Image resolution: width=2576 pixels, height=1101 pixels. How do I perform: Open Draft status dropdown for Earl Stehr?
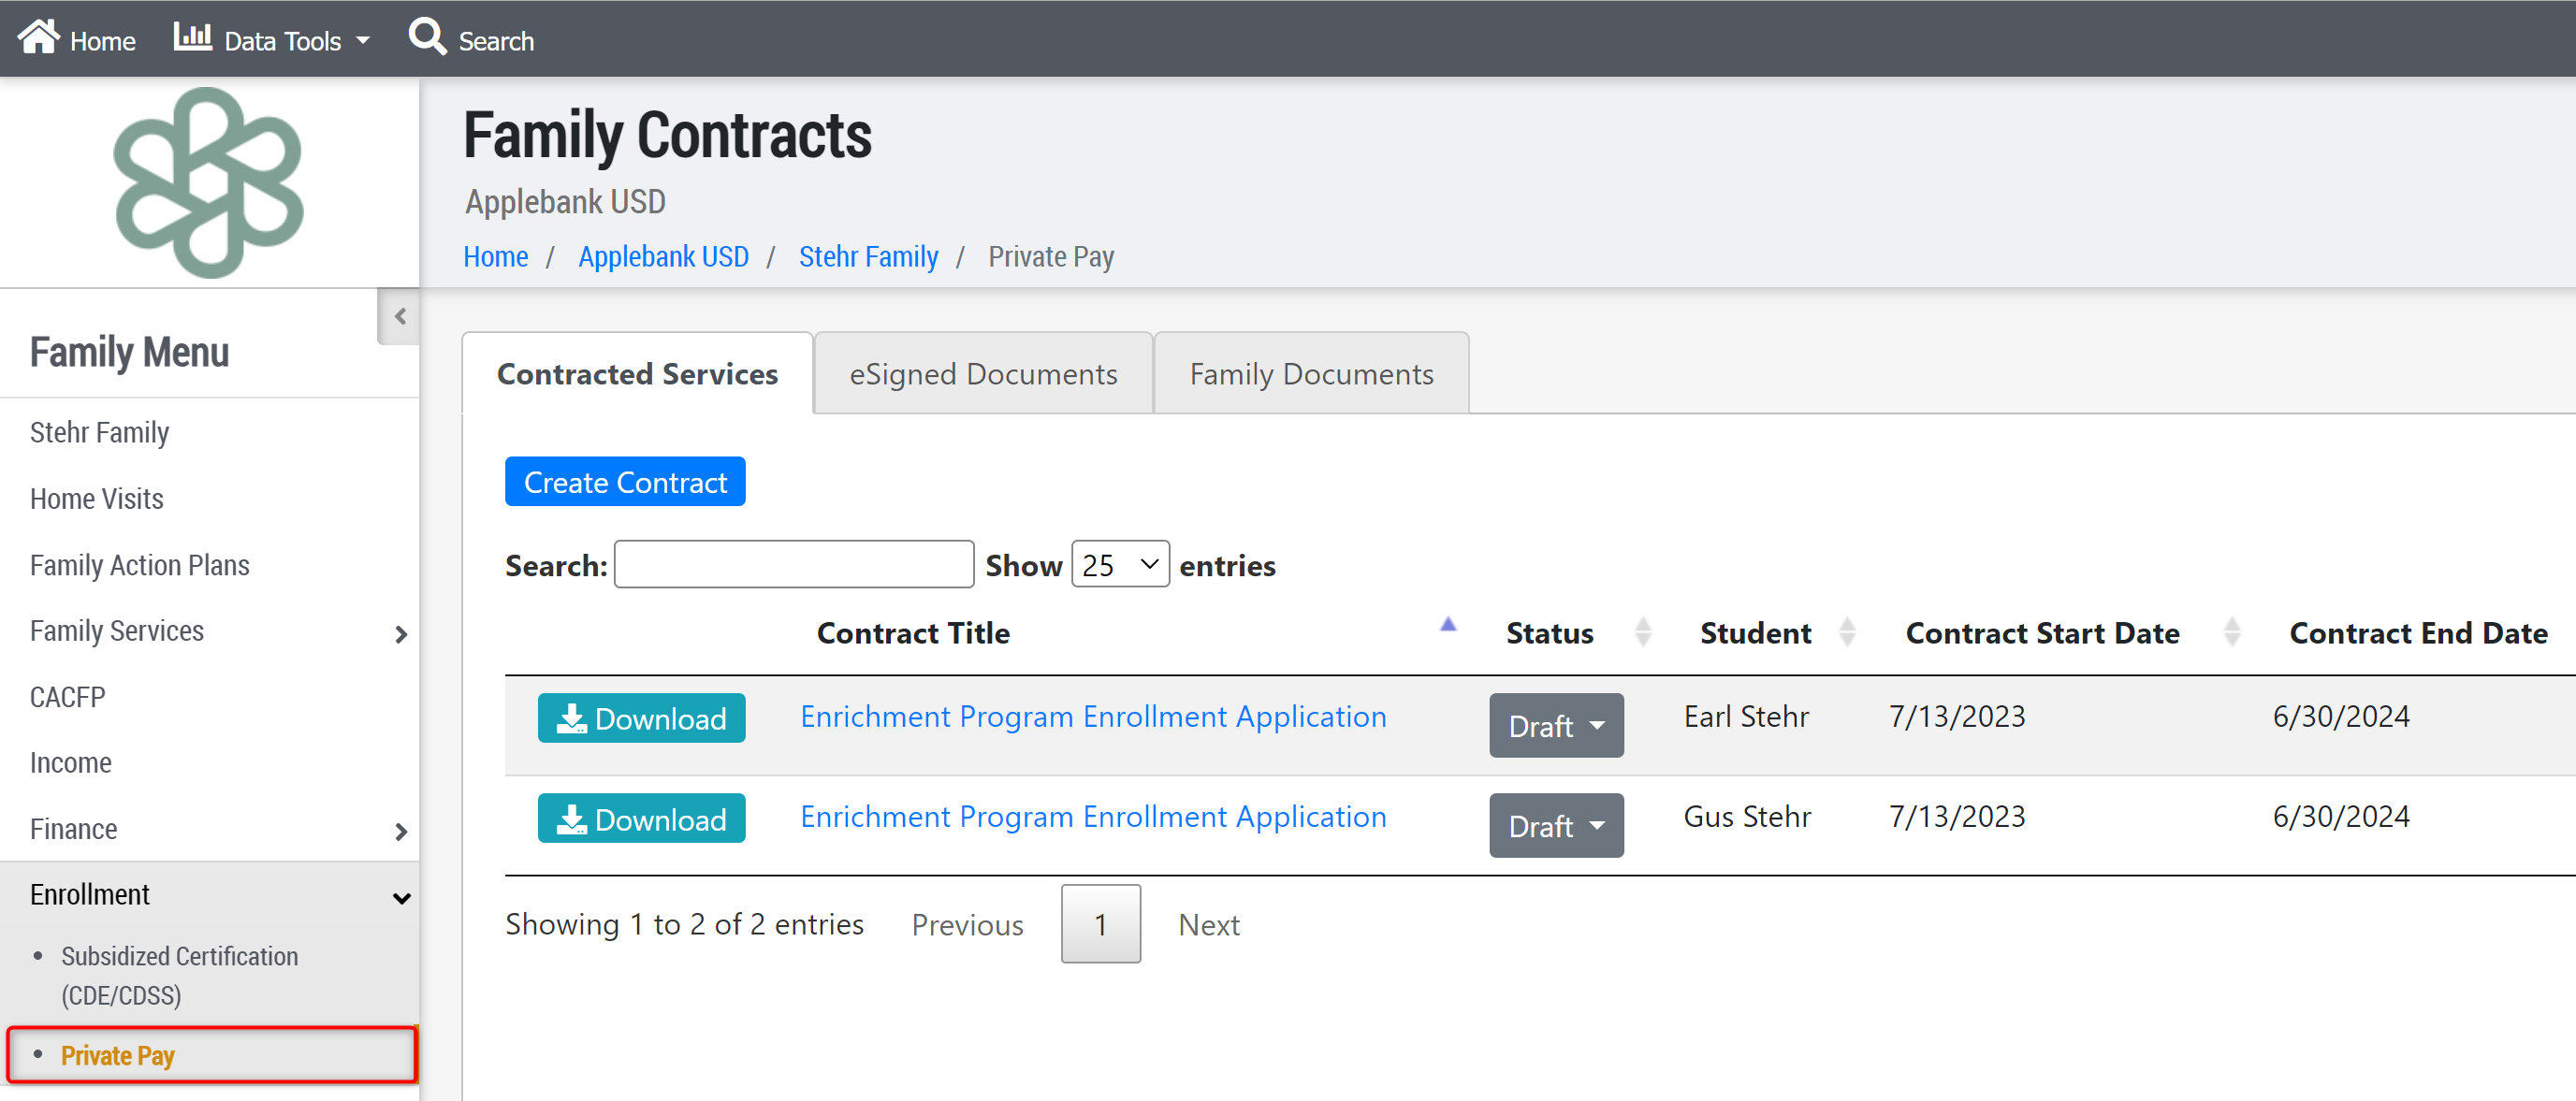pos(1555,725)
